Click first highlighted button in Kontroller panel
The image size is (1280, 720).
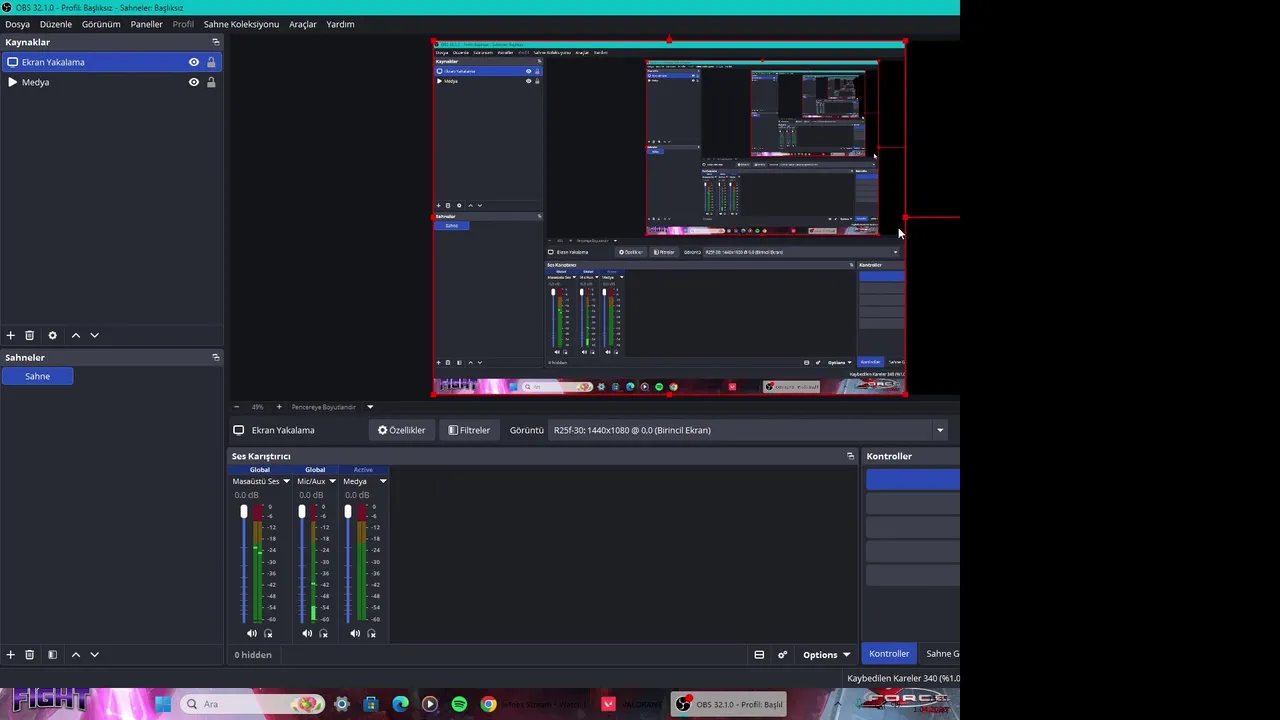912,480
